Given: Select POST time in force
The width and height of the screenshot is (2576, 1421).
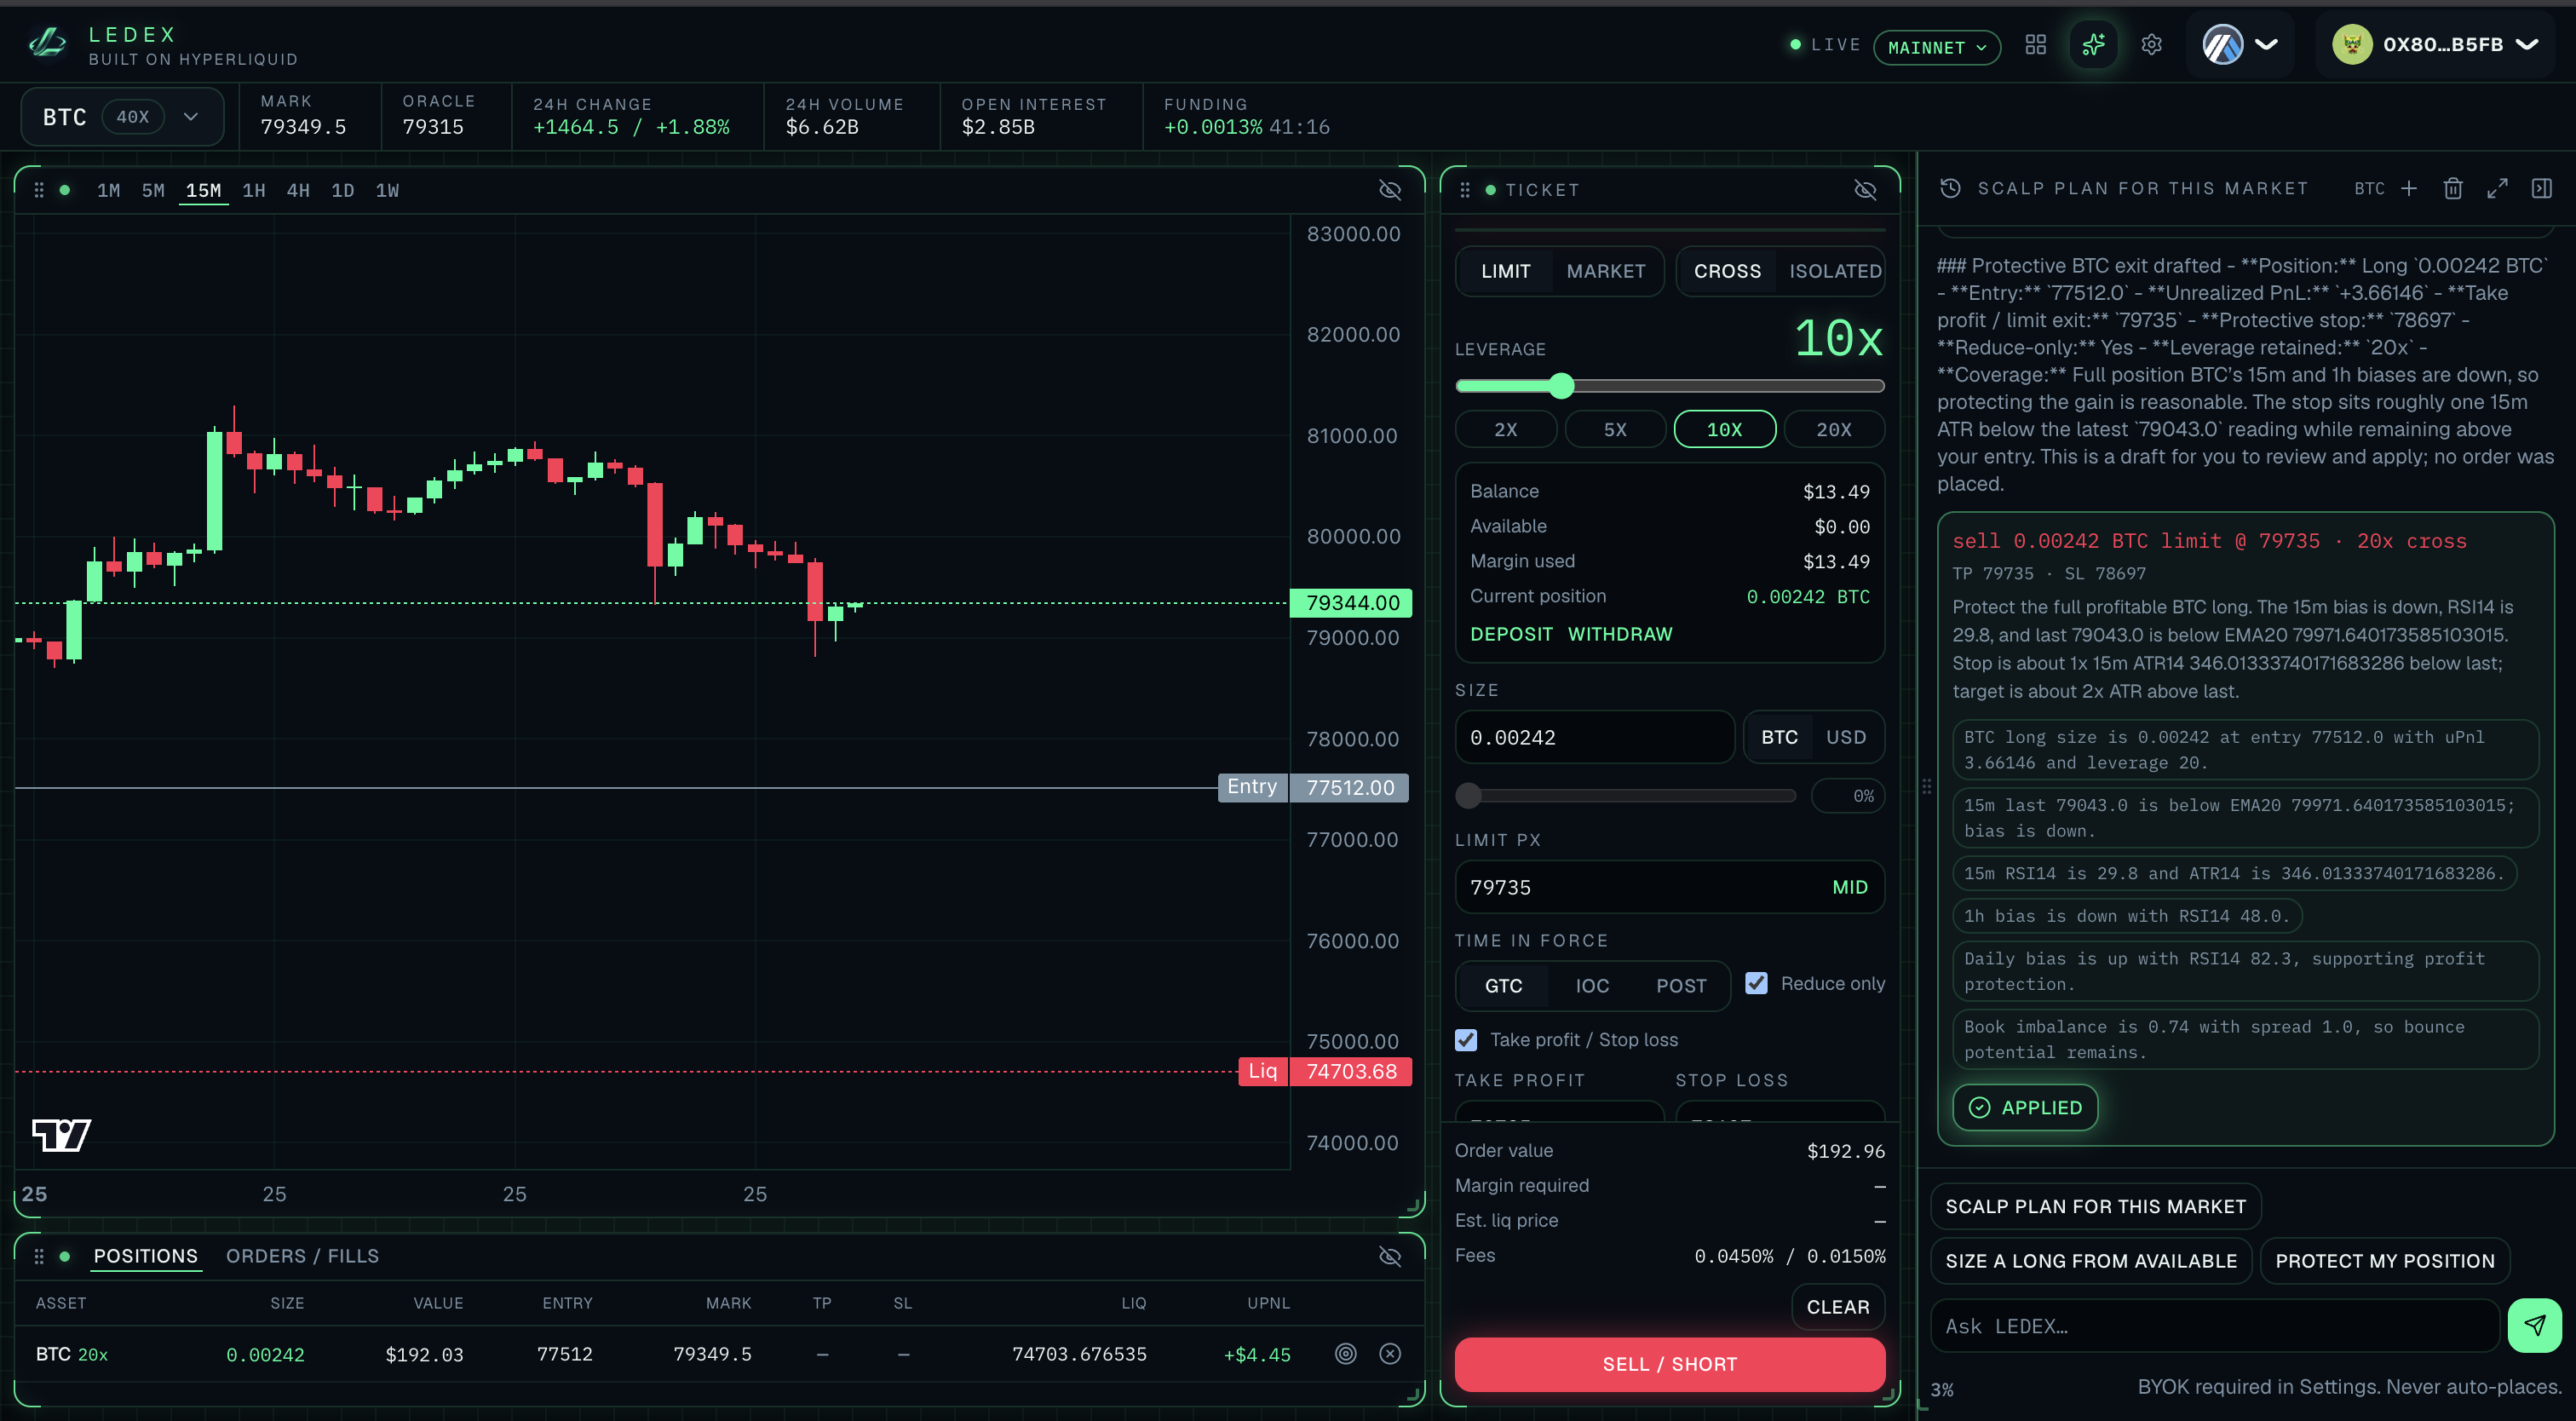Looking at the screenshot, I should [x=1681, y=986].
